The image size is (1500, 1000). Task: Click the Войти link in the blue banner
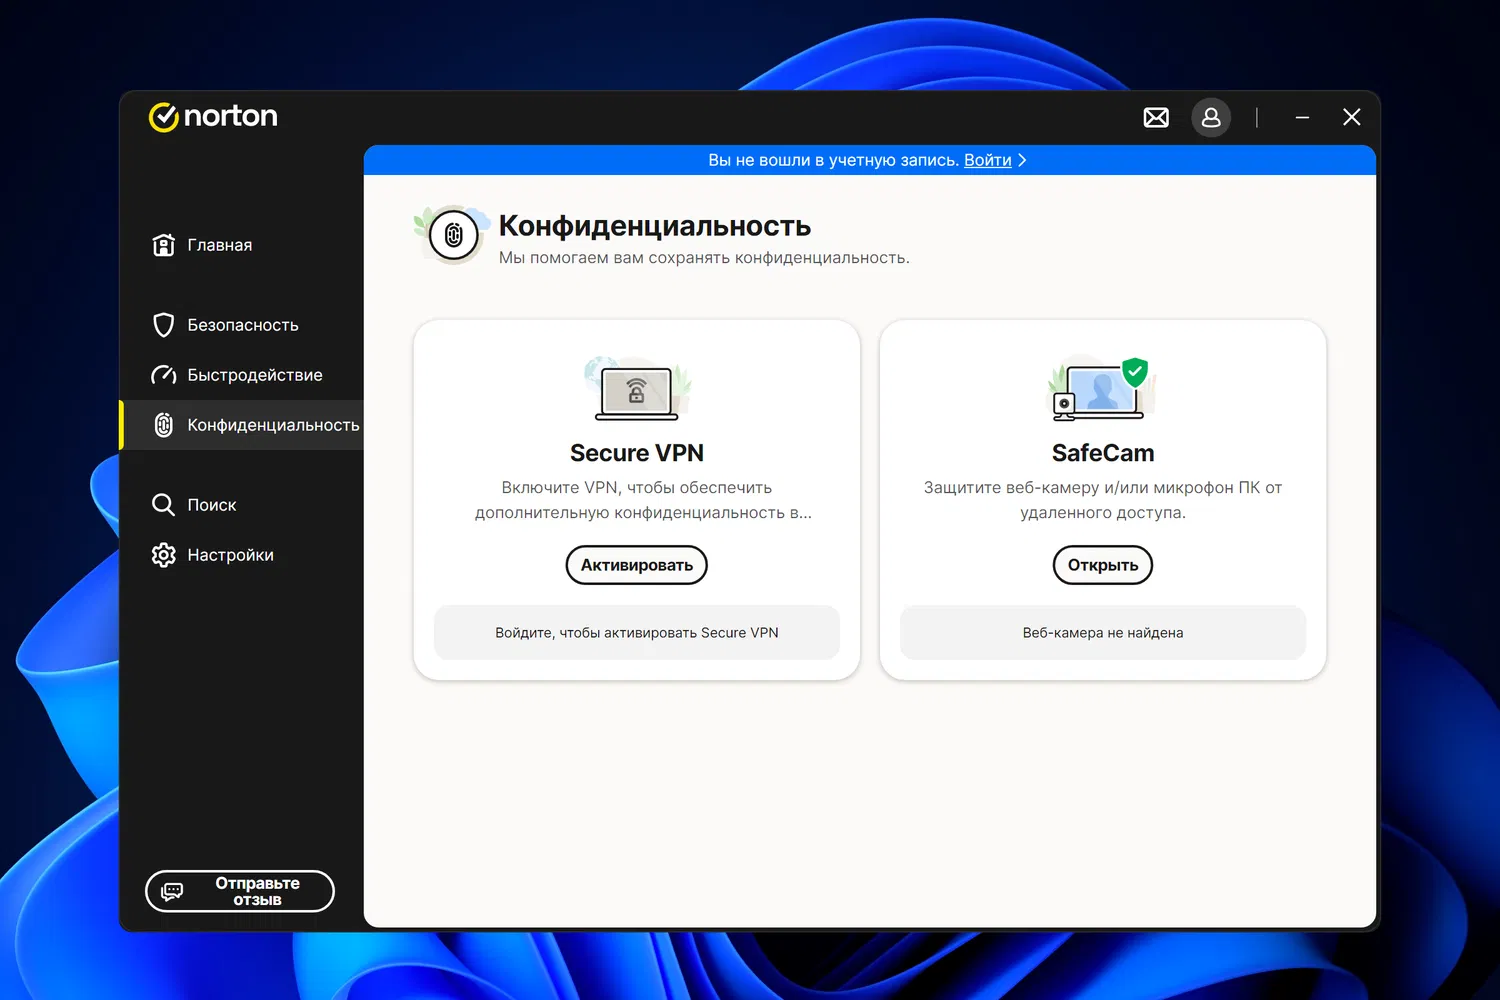(x=988, y=160)
